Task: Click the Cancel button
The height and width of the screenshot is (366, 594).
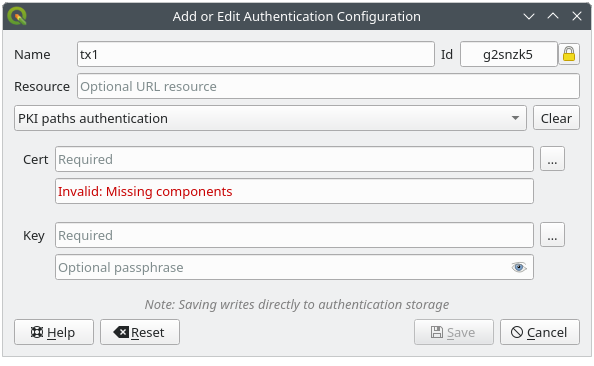Action: click(x=540, y=332)
